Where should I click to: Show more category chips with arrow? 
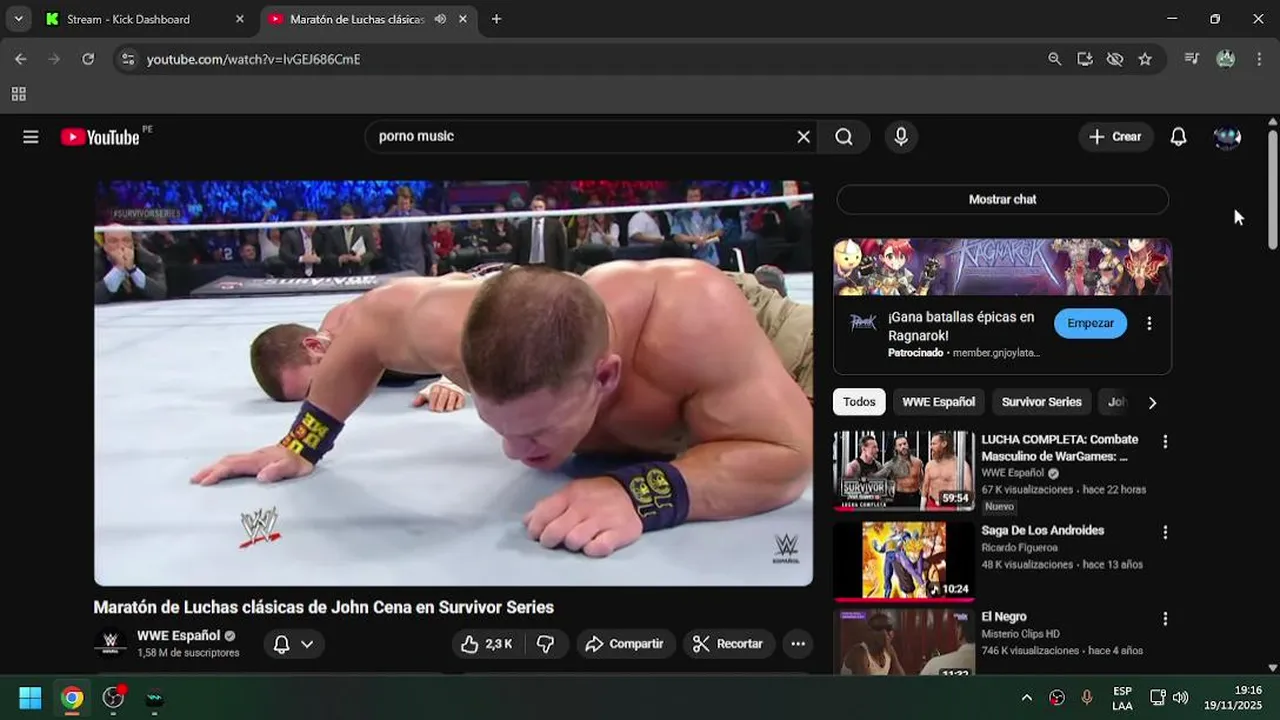click(x=1152, y=403)
